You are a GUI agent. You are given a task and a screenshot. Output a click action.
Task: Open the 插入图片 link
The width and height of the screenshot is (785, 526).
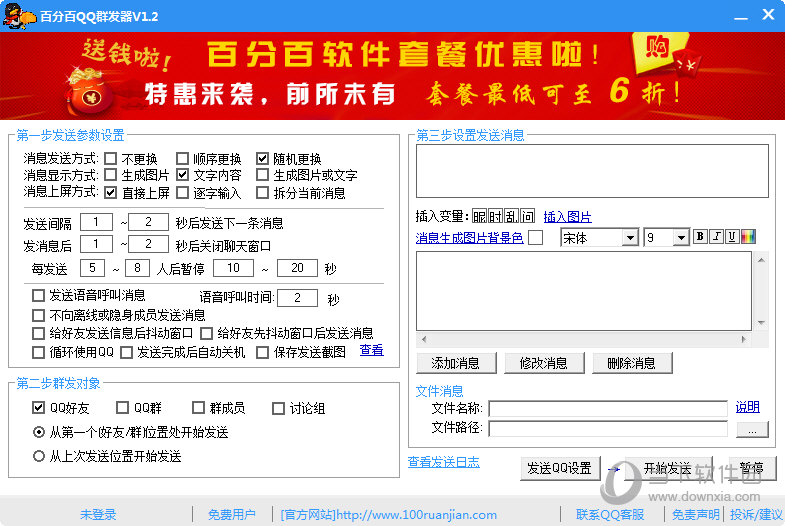tap(567, 216)
